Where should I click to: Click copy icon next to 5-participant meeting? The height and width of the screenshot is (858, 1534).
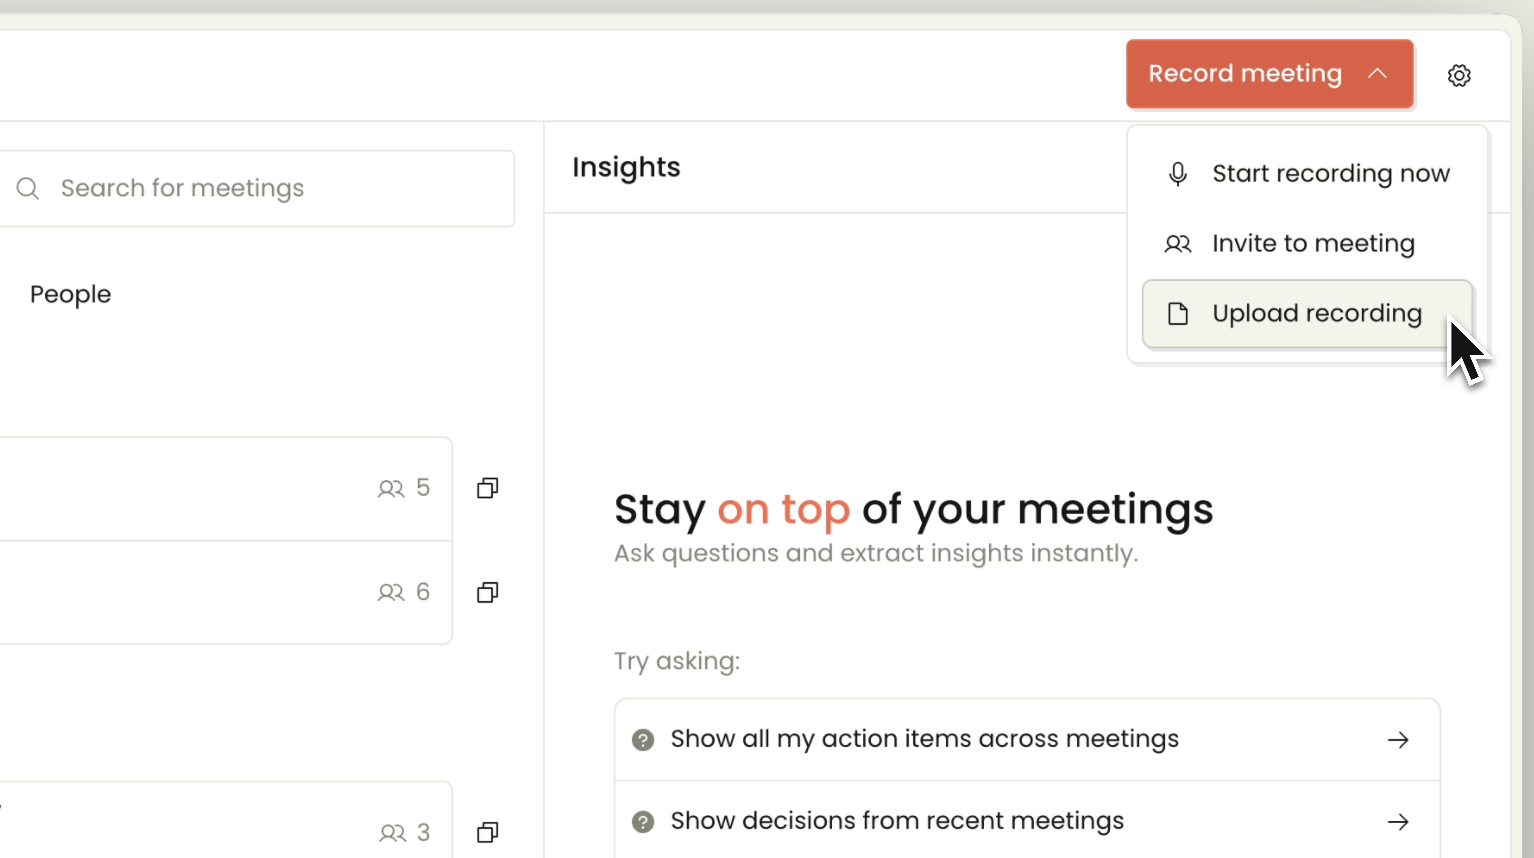(x=488, y=488)
